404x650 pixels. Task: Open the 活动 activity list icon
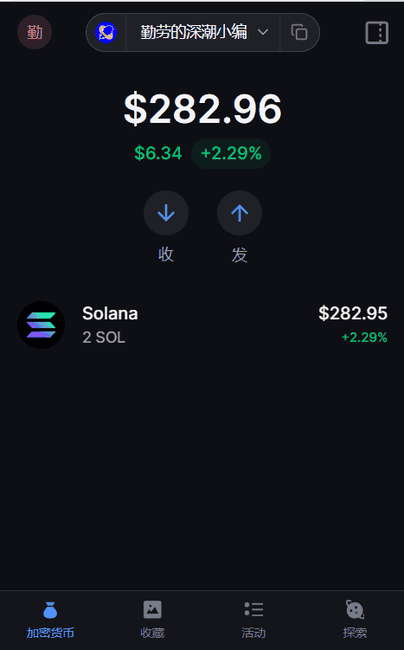tap(254, 609)
